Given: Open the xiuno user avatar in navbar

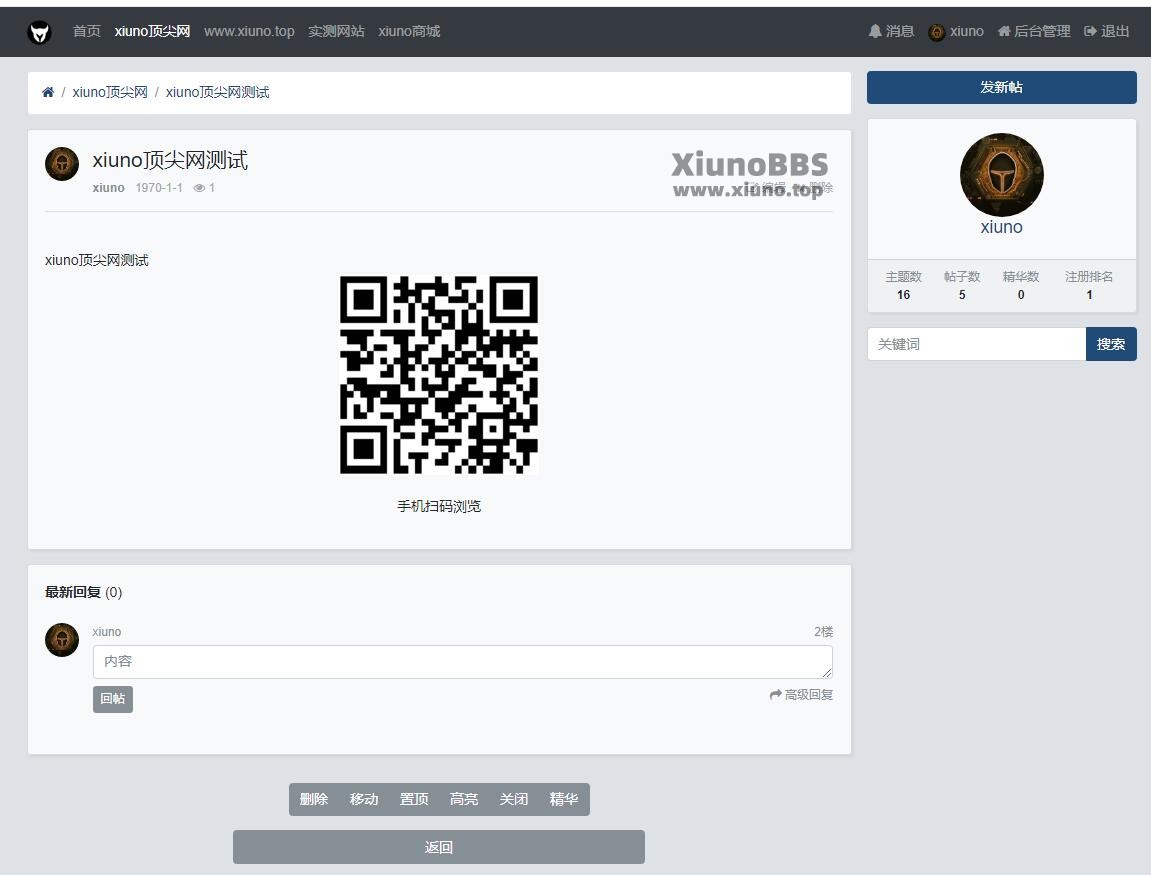Looking at the screenshot, I should (937, 32).
